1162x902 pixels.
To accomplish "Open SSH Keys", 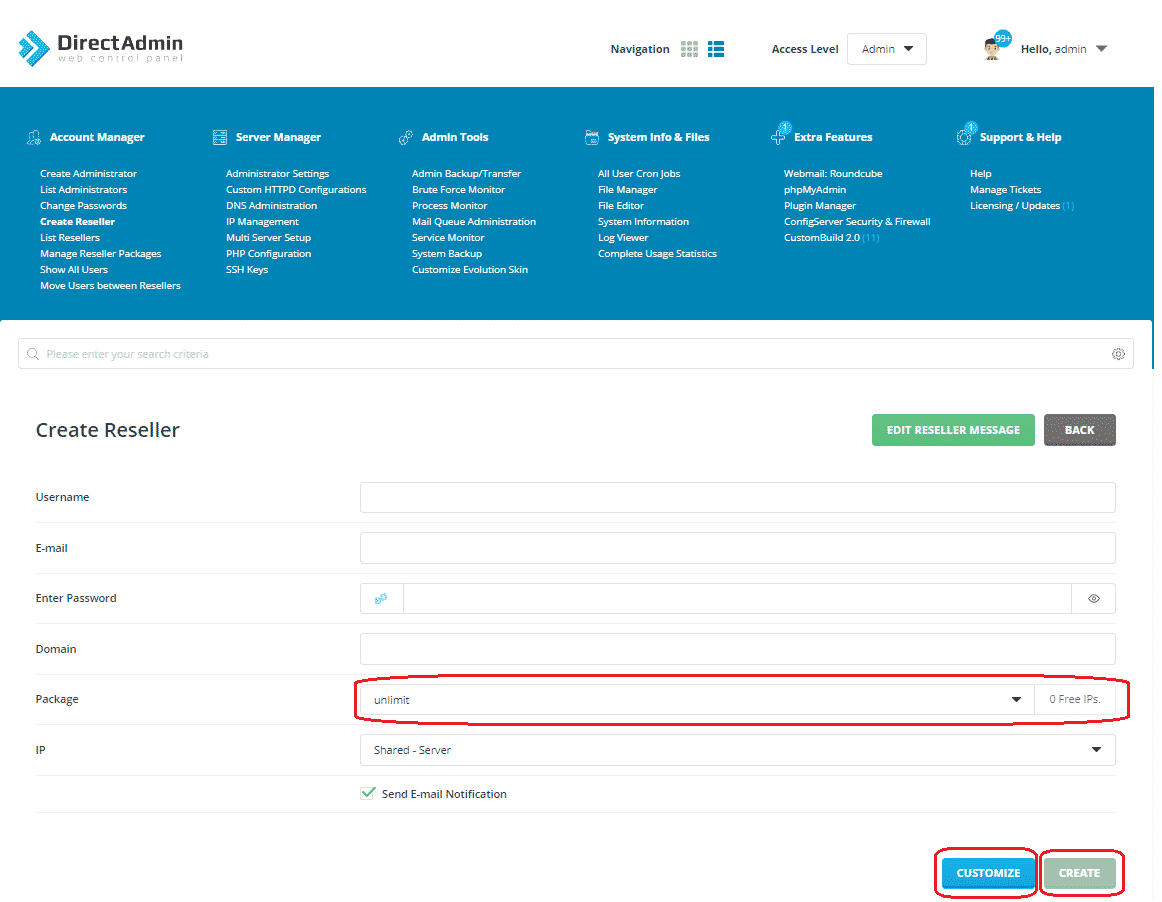I will tap(247, 270).
